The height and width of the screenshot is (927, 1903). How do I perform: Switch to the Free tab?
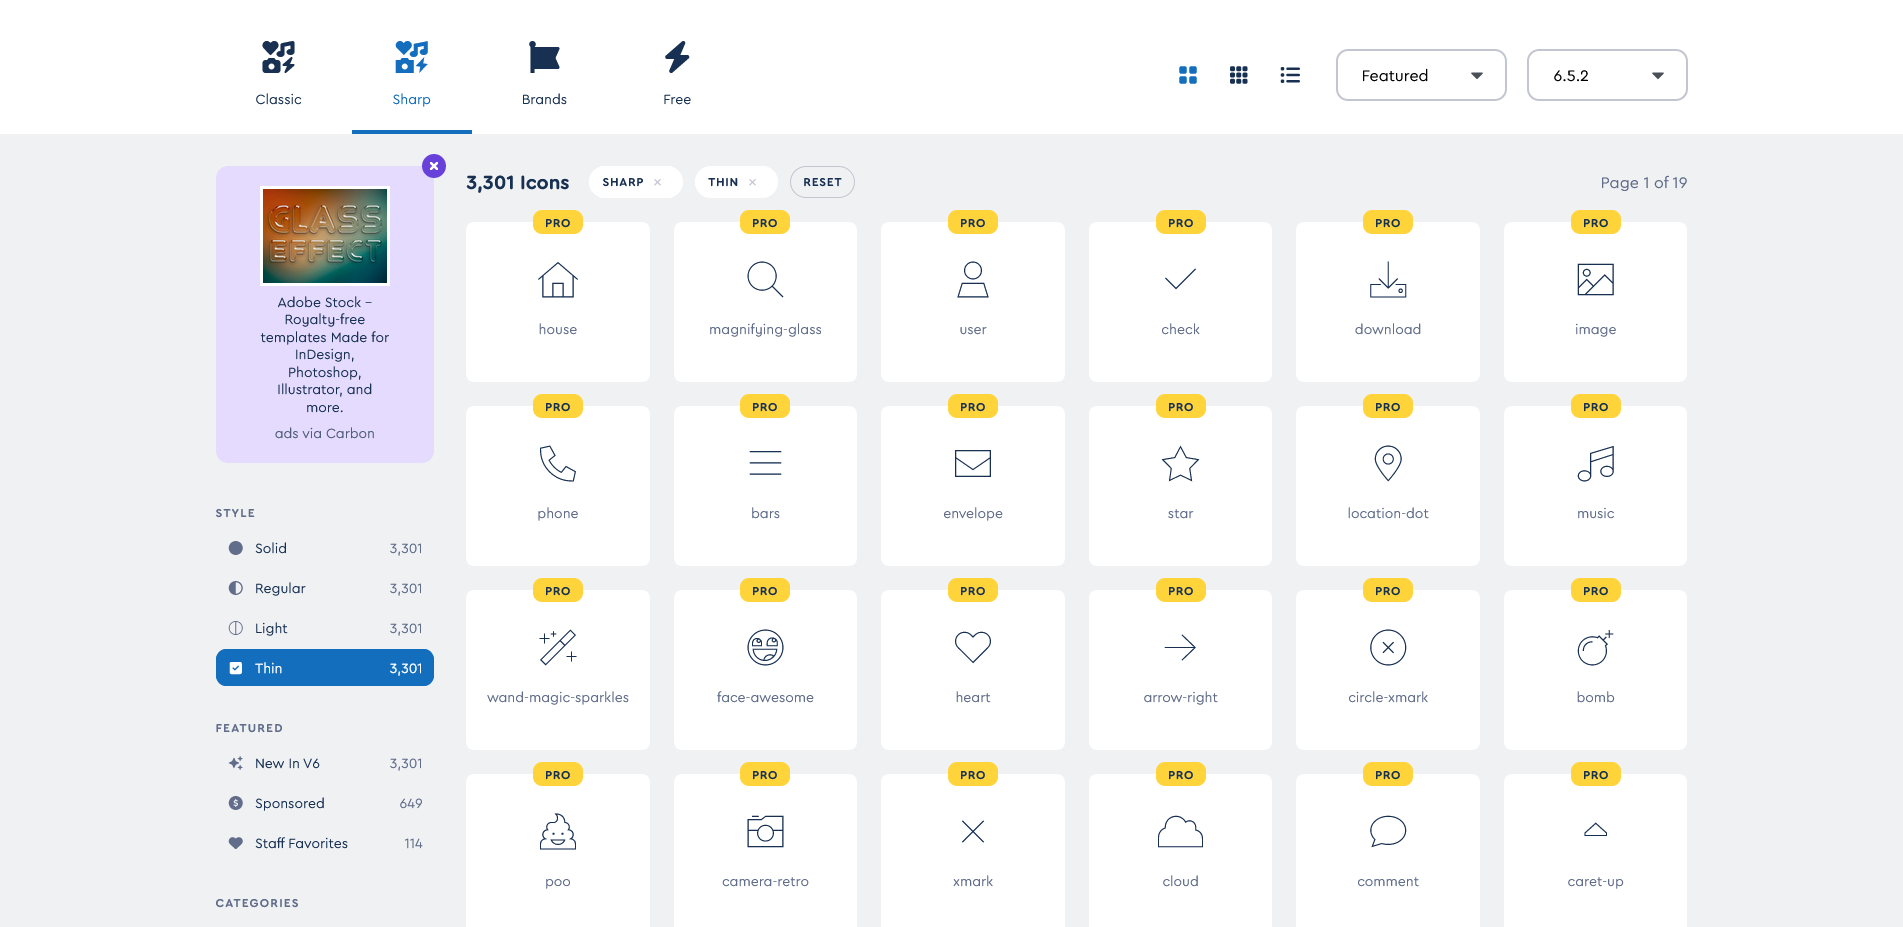[x=677, y=73]
